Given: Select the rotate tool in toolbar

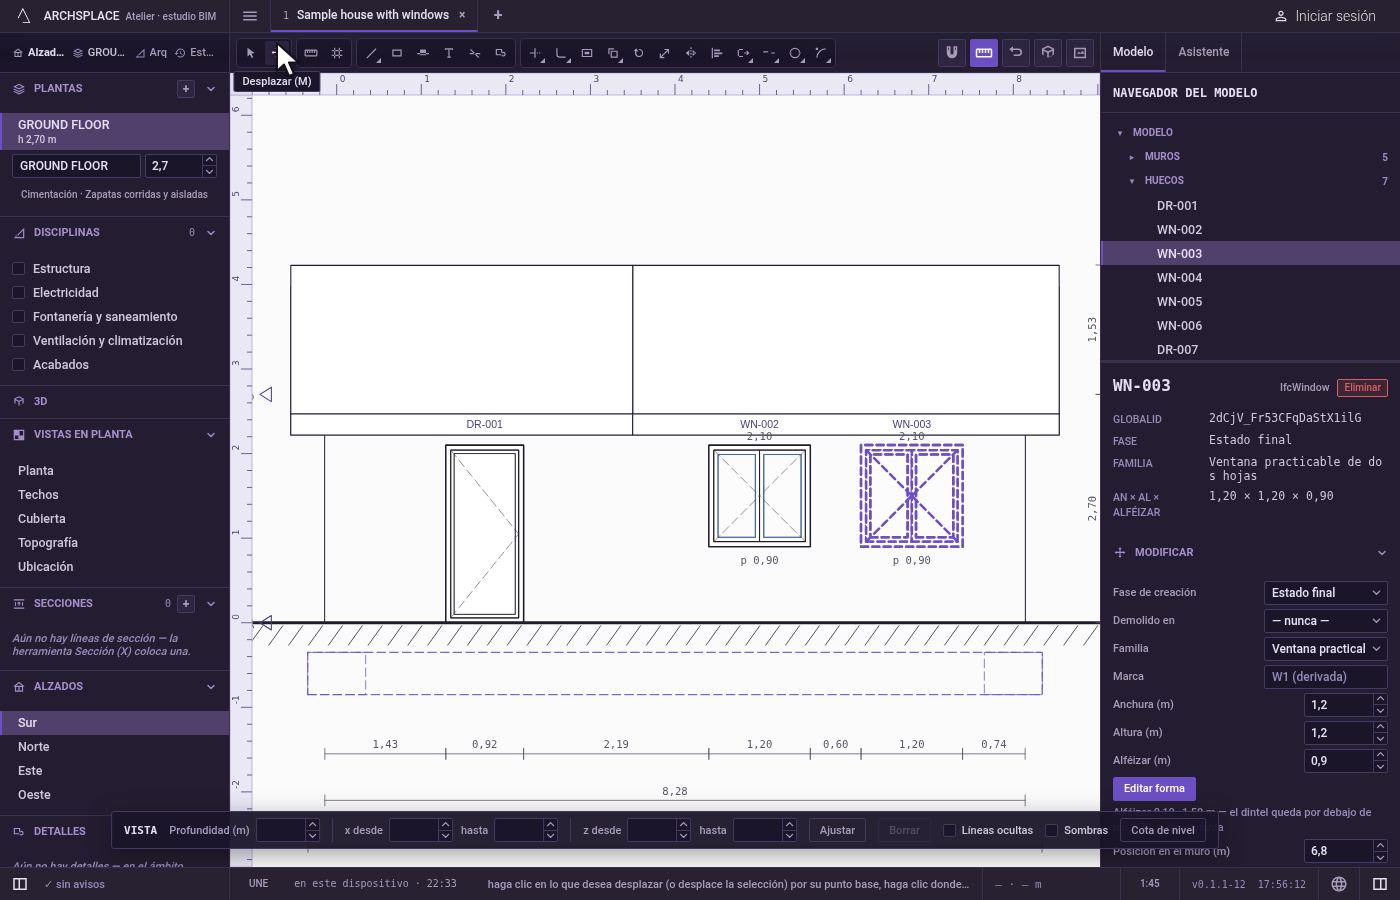Looking at the screenshot, I should [x=639, y=53].
